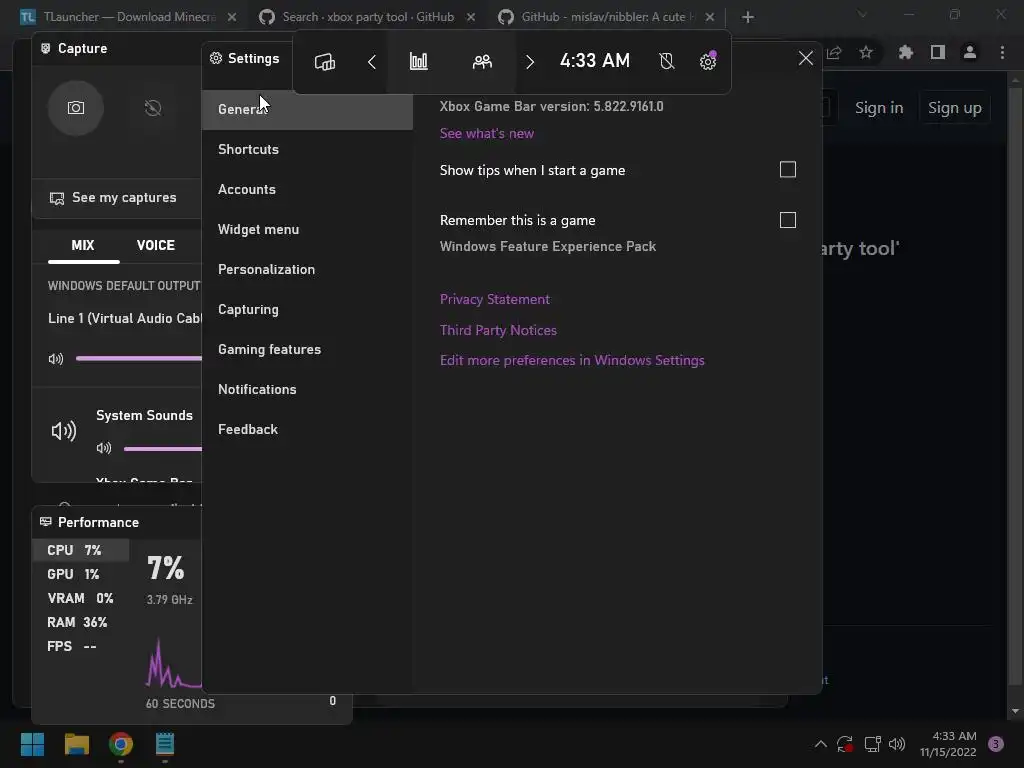The width and height of the screenshot is (1024, 768).
Task: Open the Personalization settings category
Action: pos(308,269)
